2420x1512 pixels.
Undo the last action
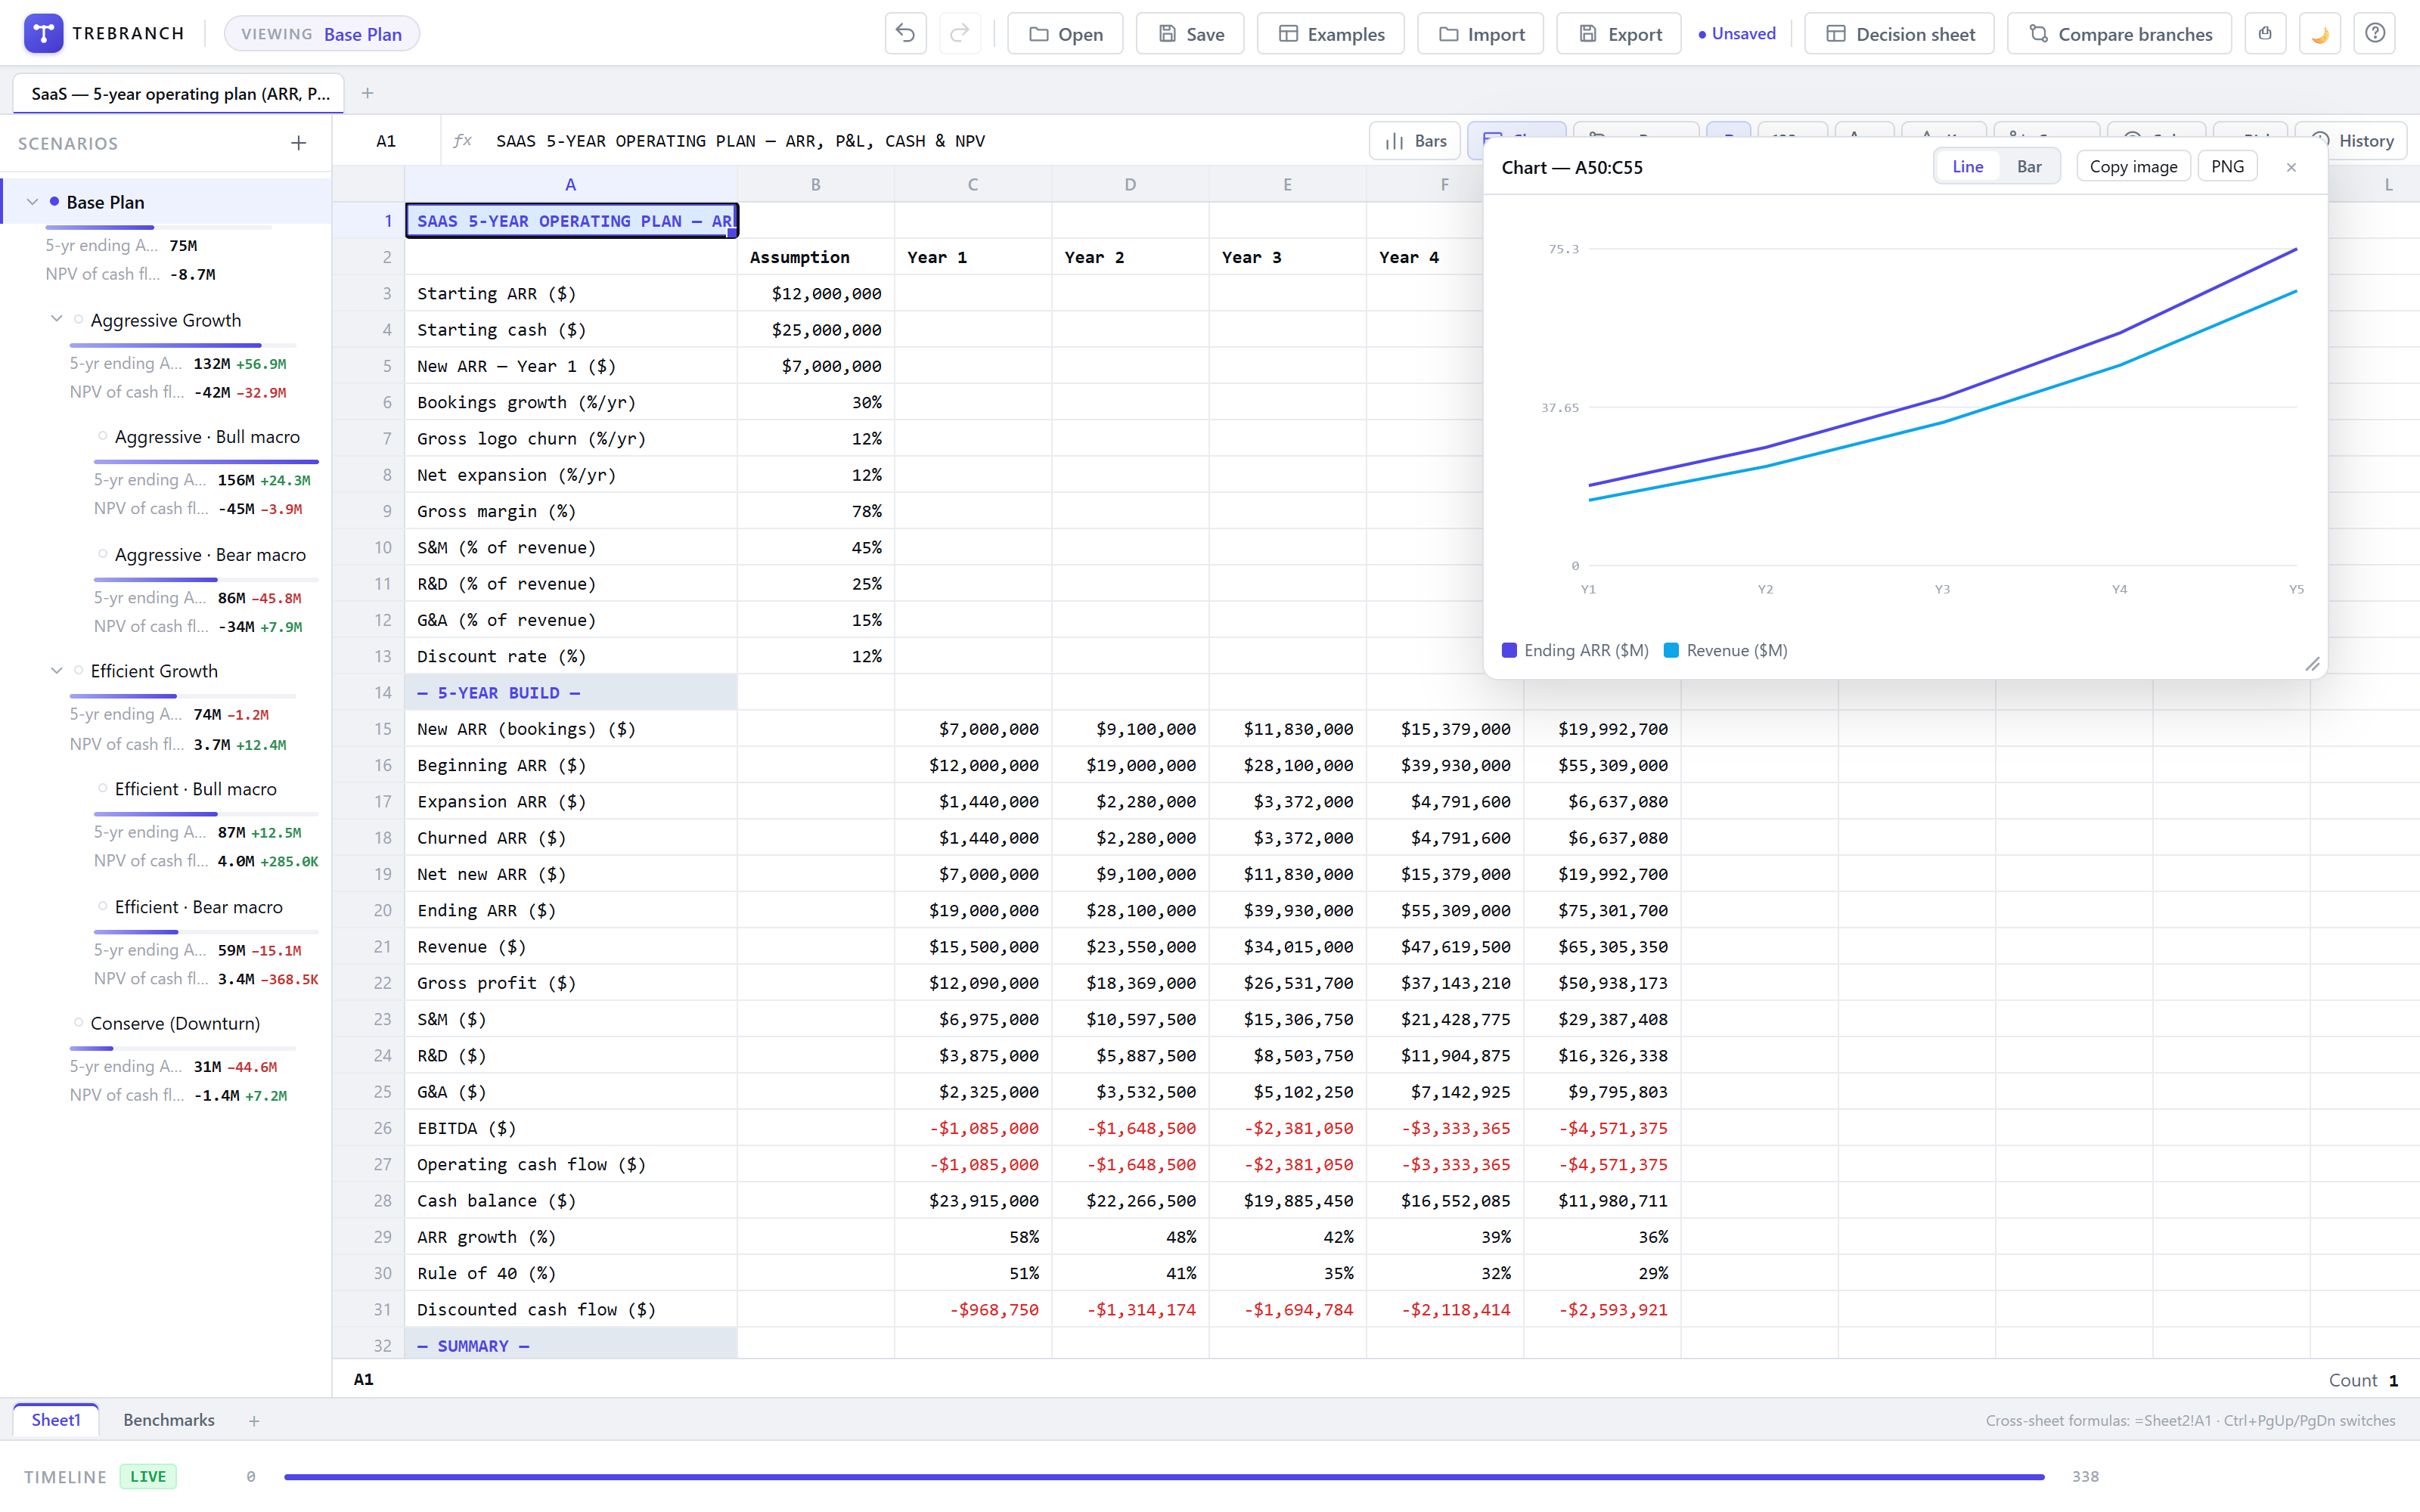905,33
